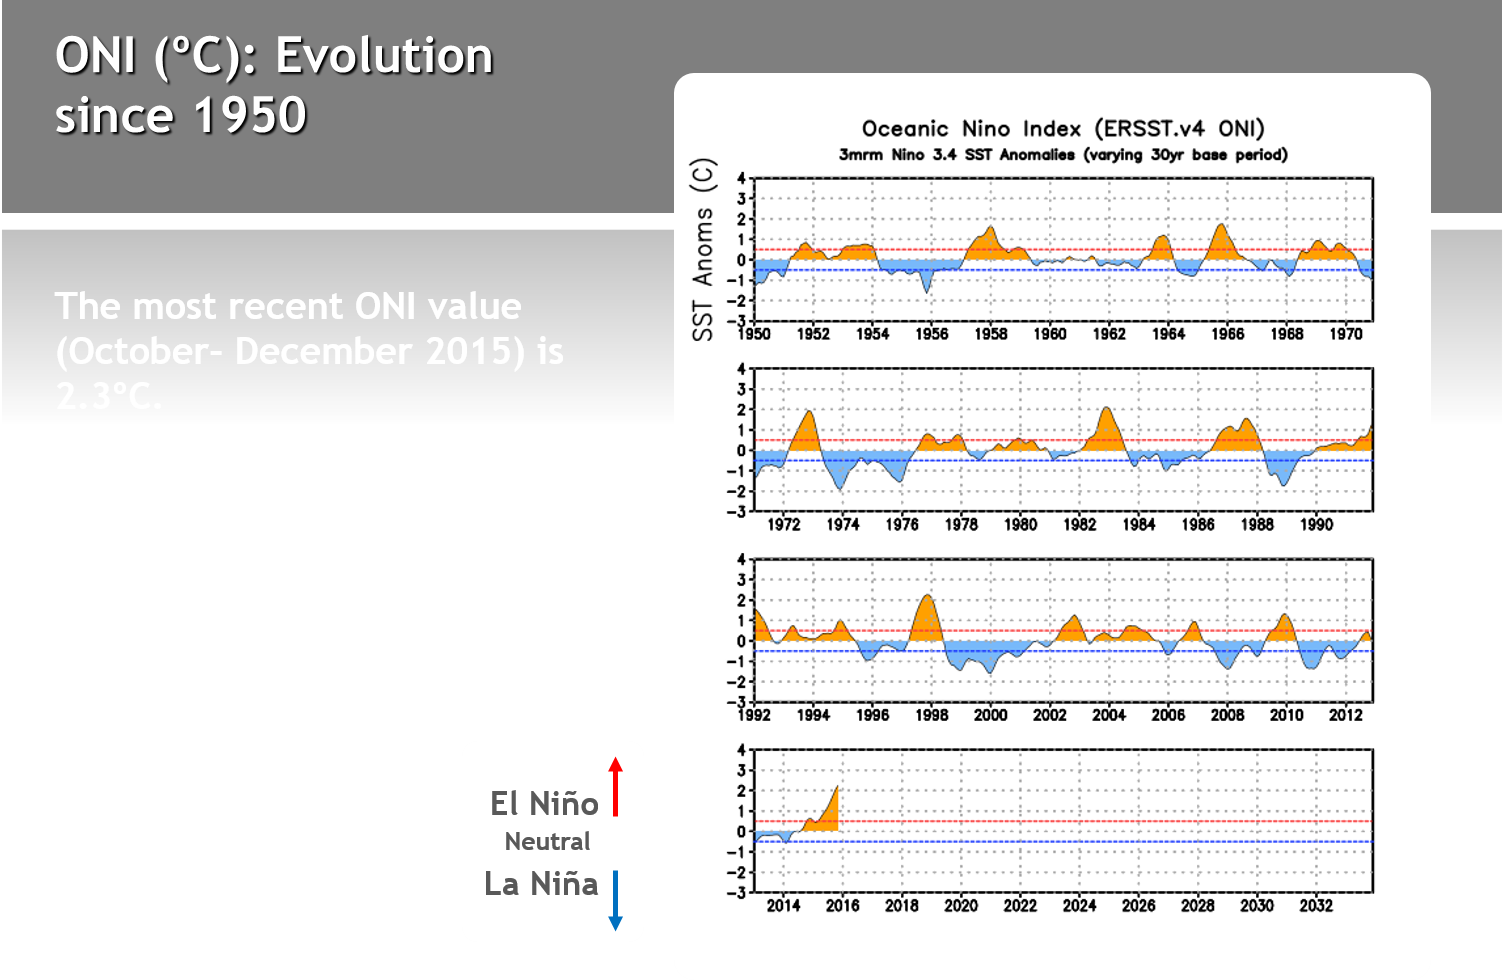Select the text "The most recent ONI value"
This screenshot has width=1504, height=980.
288,306
